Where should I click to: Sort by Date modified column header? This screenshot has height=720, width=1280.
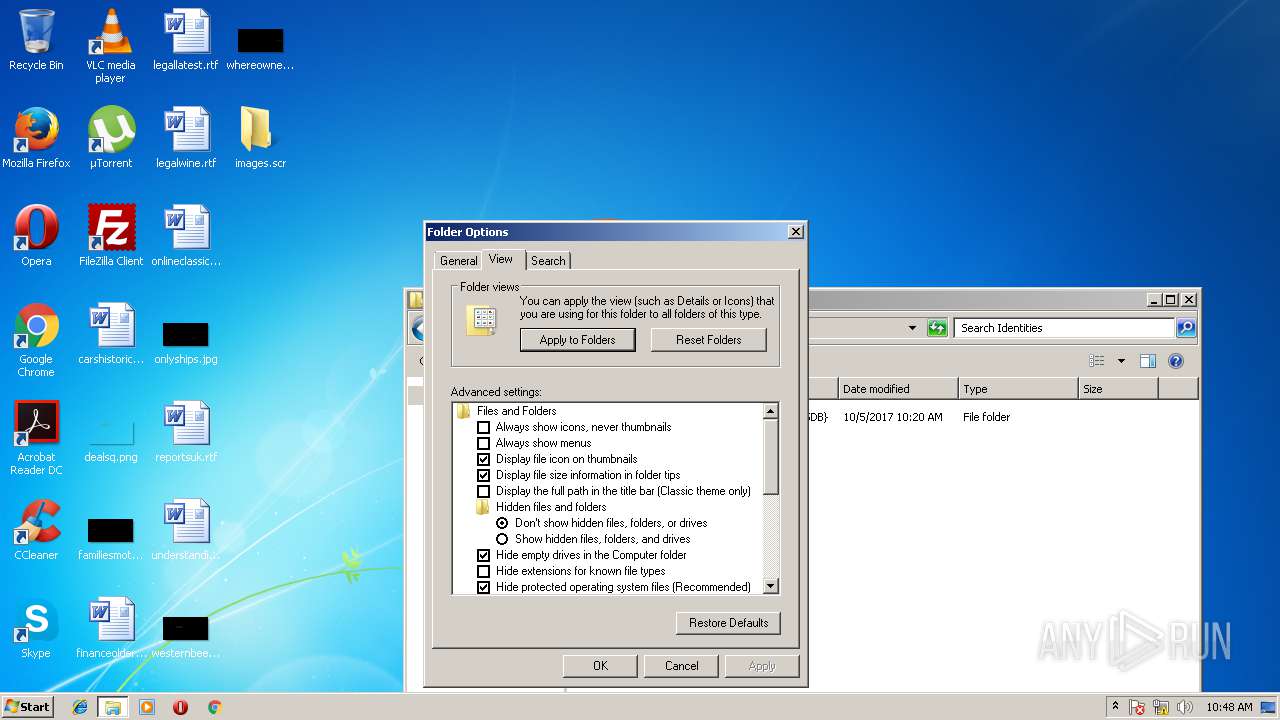[x=897, y=389]
